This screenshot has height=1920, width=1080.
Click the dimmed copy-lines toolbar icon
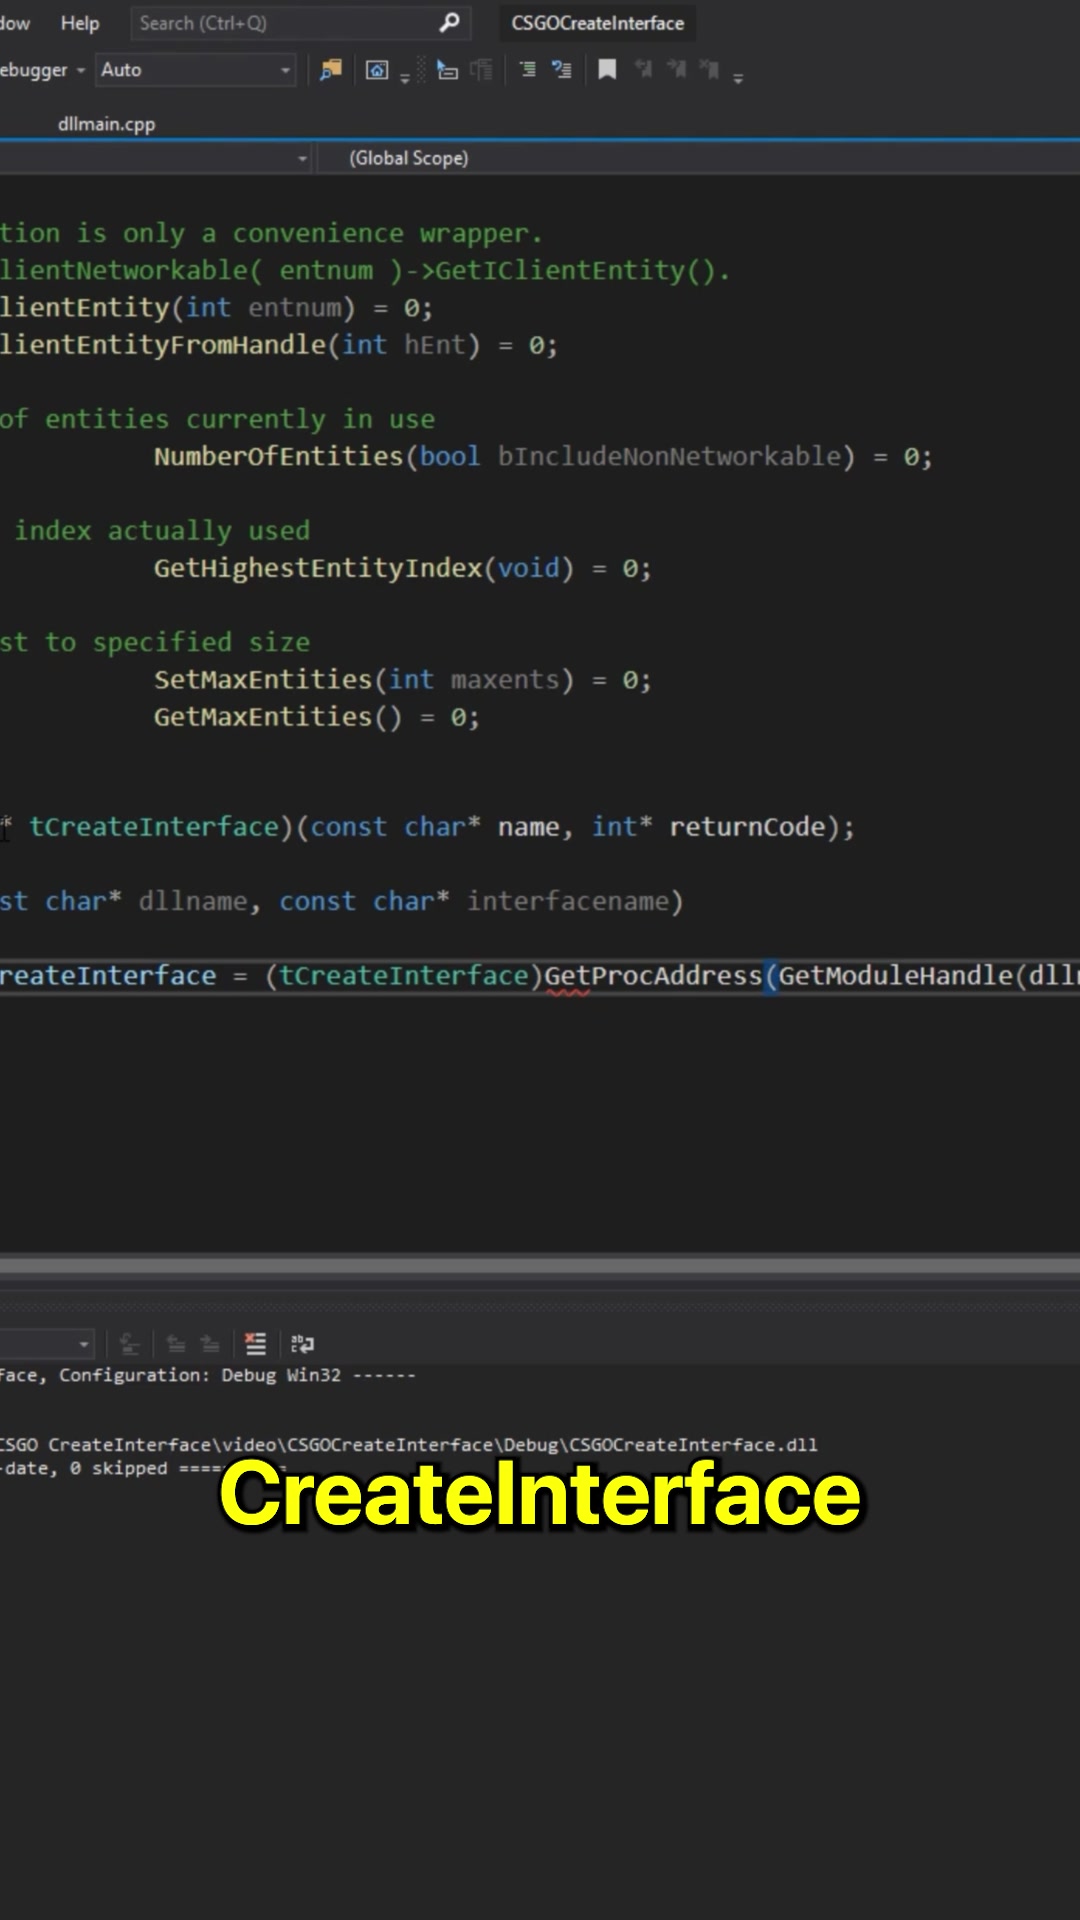tap(482, 70)
